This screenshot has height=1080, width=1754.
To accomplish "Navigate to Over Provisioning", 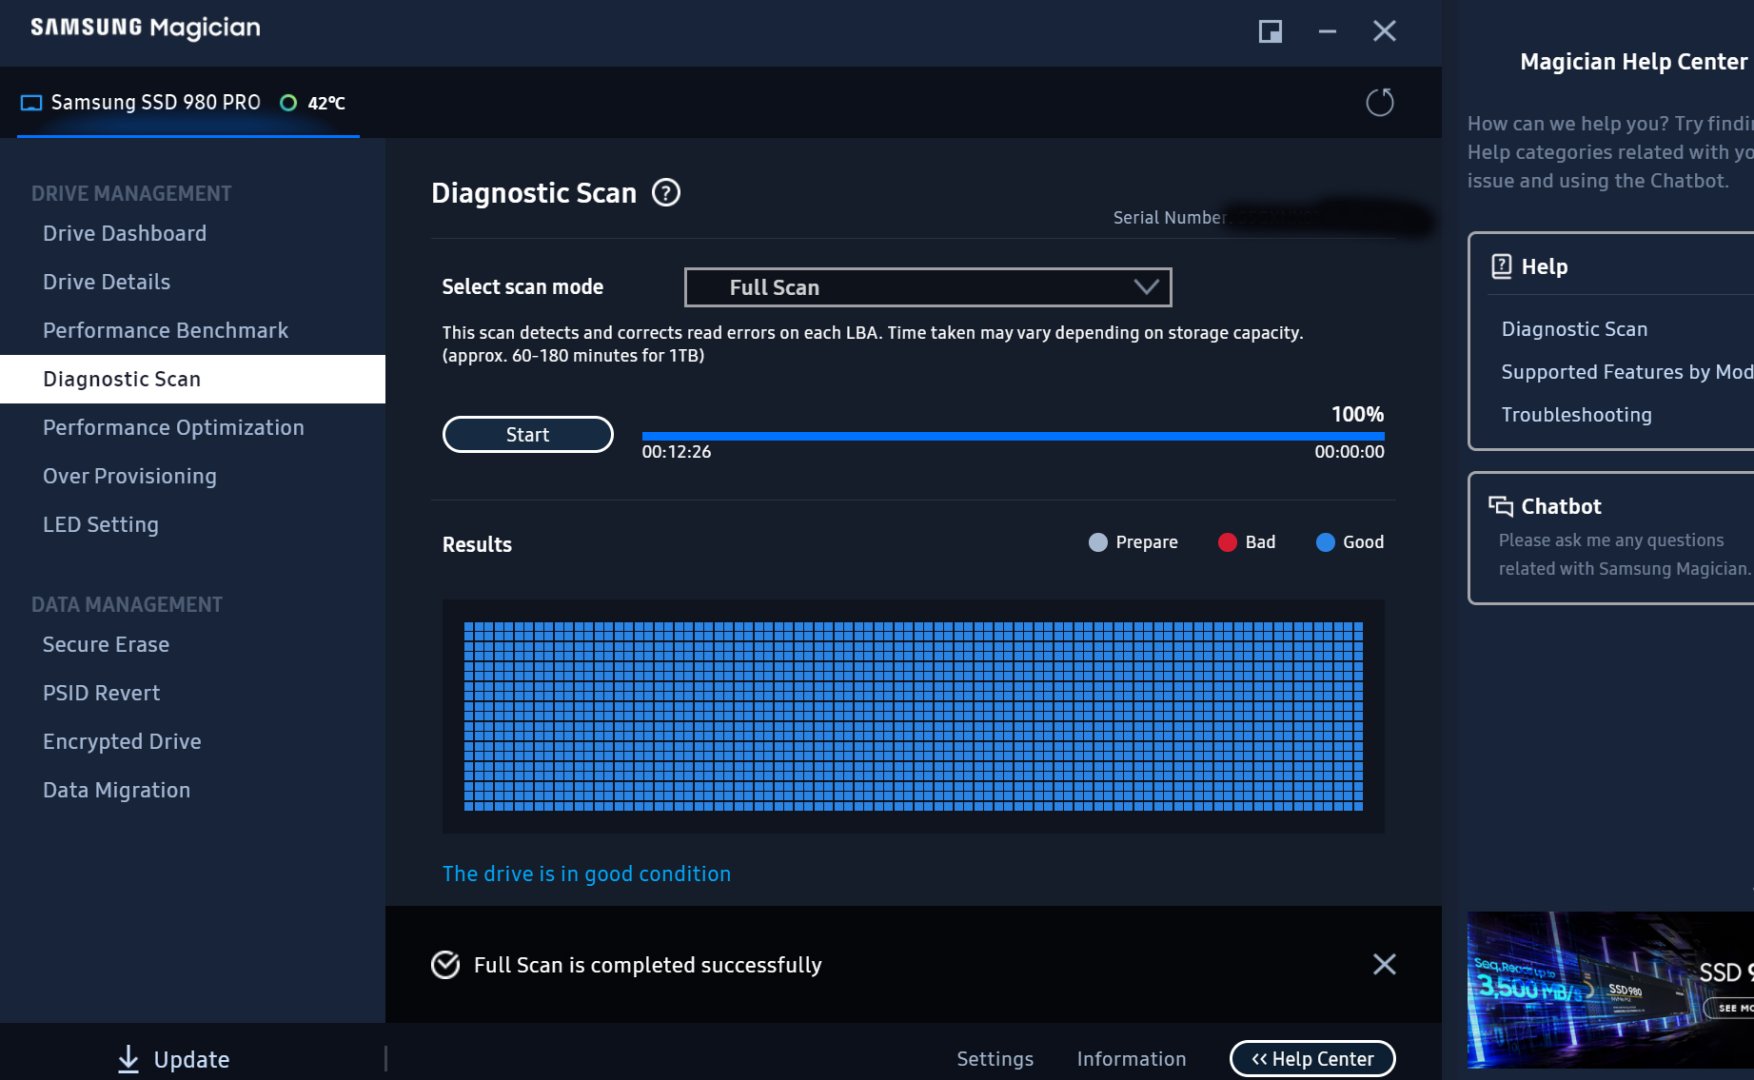I will click(130, 476).
